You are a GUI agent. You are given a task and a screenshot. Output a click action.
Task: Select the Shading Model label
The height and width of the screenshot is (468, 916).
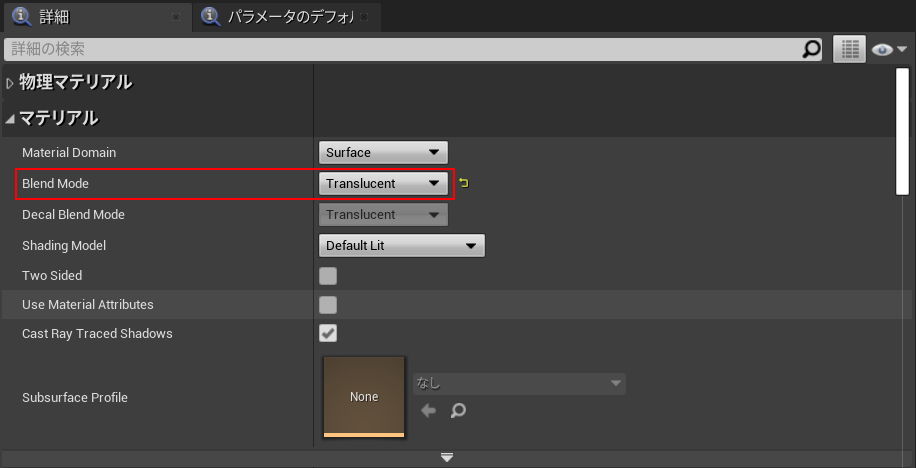[x=64, y=246]
